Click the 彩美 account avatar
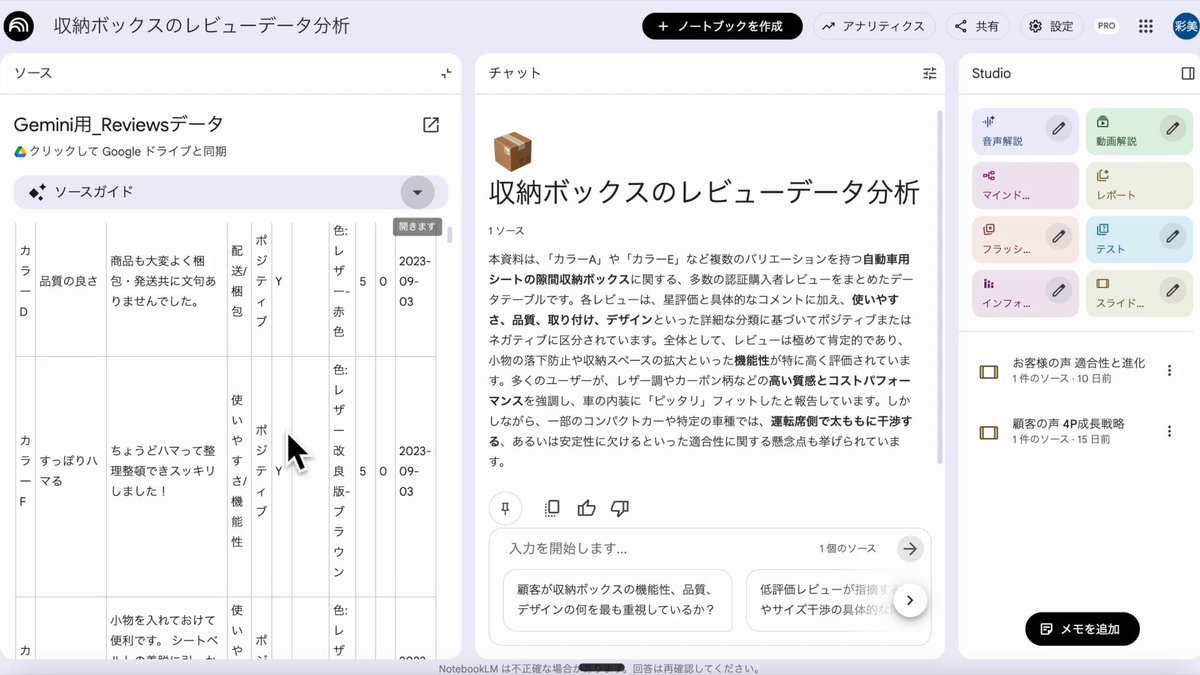 [1185, 26]
